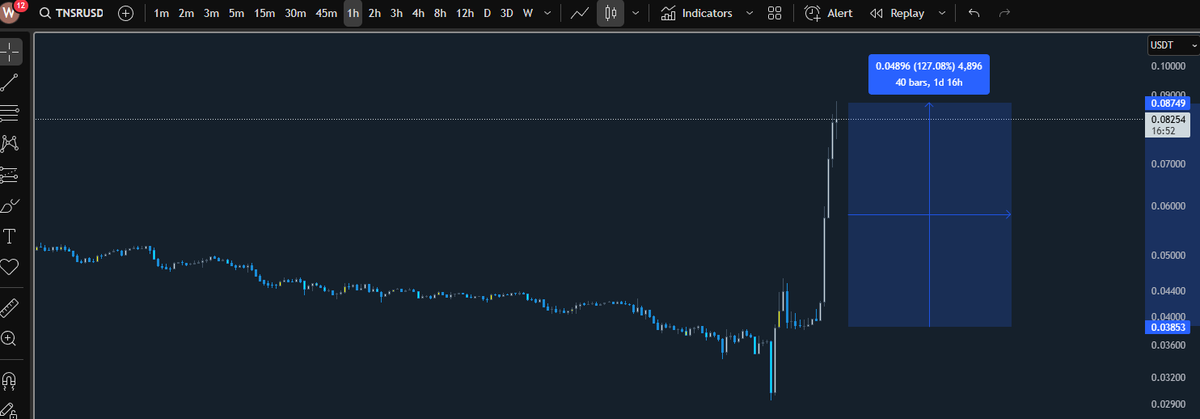Select the W weekly timeframe
Viewport: 1200px width, 419px height.
[x=527, y=14]
